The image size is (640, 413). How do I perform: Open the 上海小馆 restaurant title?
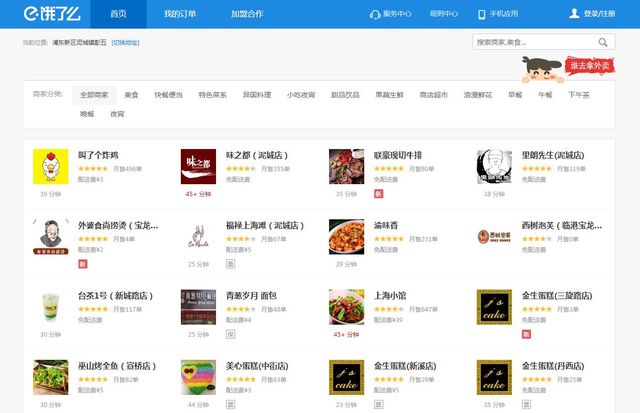tap(390, 296)
